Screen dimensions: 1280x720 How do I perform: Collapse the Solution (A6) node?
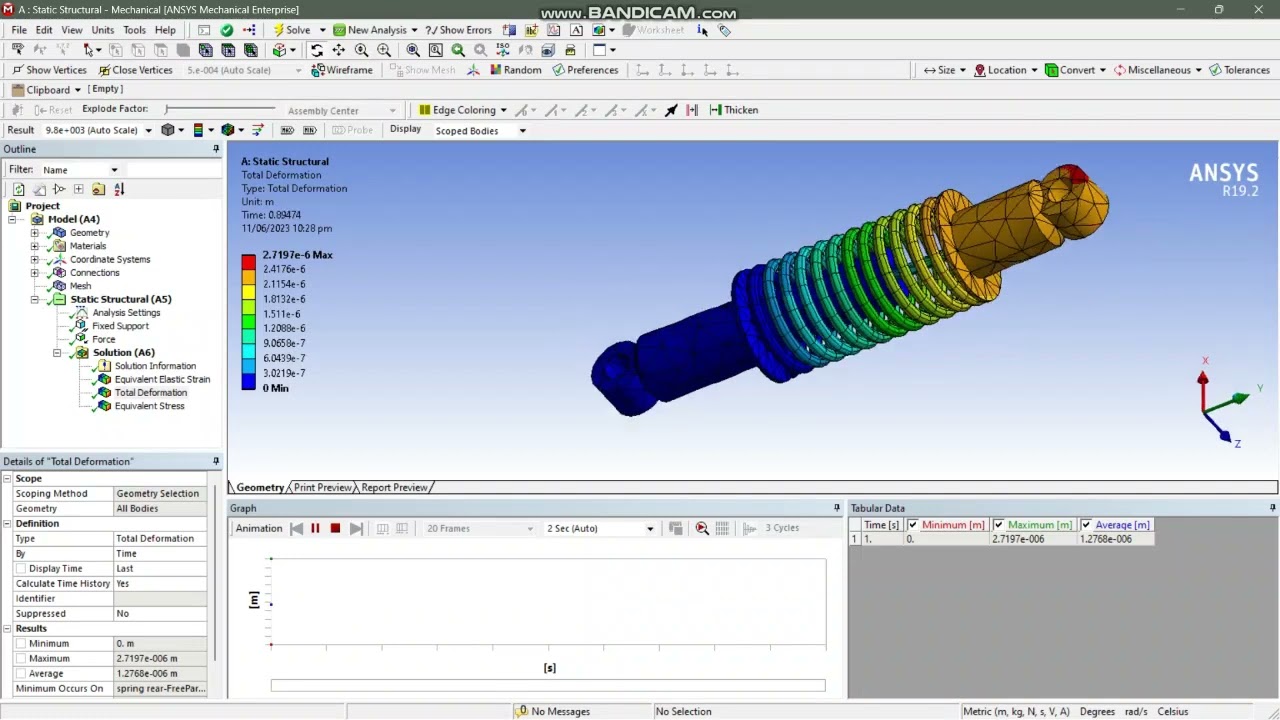click(x=57, y=353)
